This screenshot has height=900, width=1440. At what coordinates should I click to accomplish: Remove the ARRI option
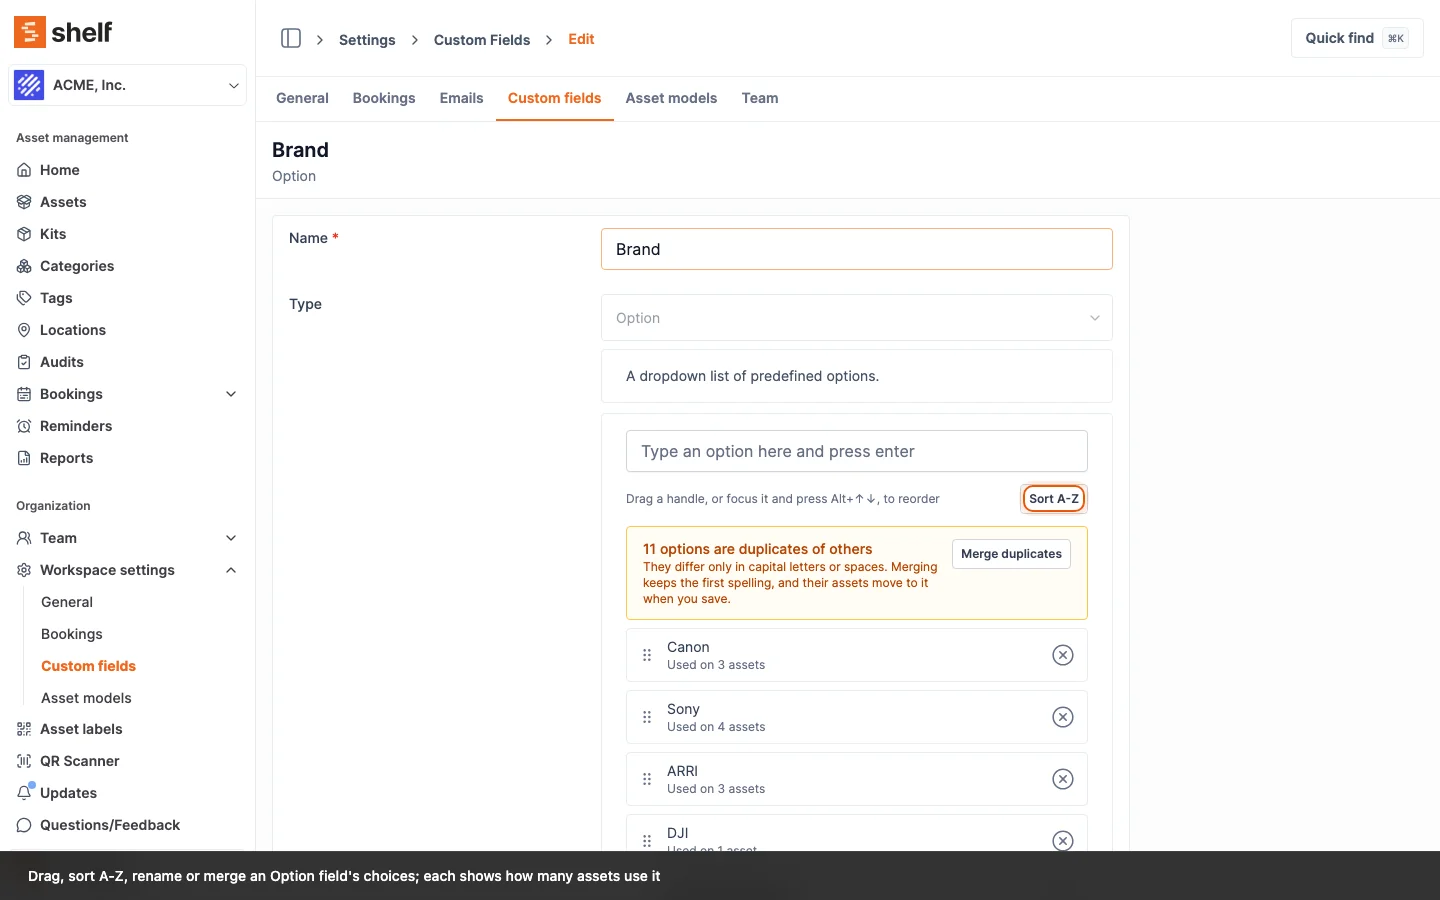pos(1063,779)
